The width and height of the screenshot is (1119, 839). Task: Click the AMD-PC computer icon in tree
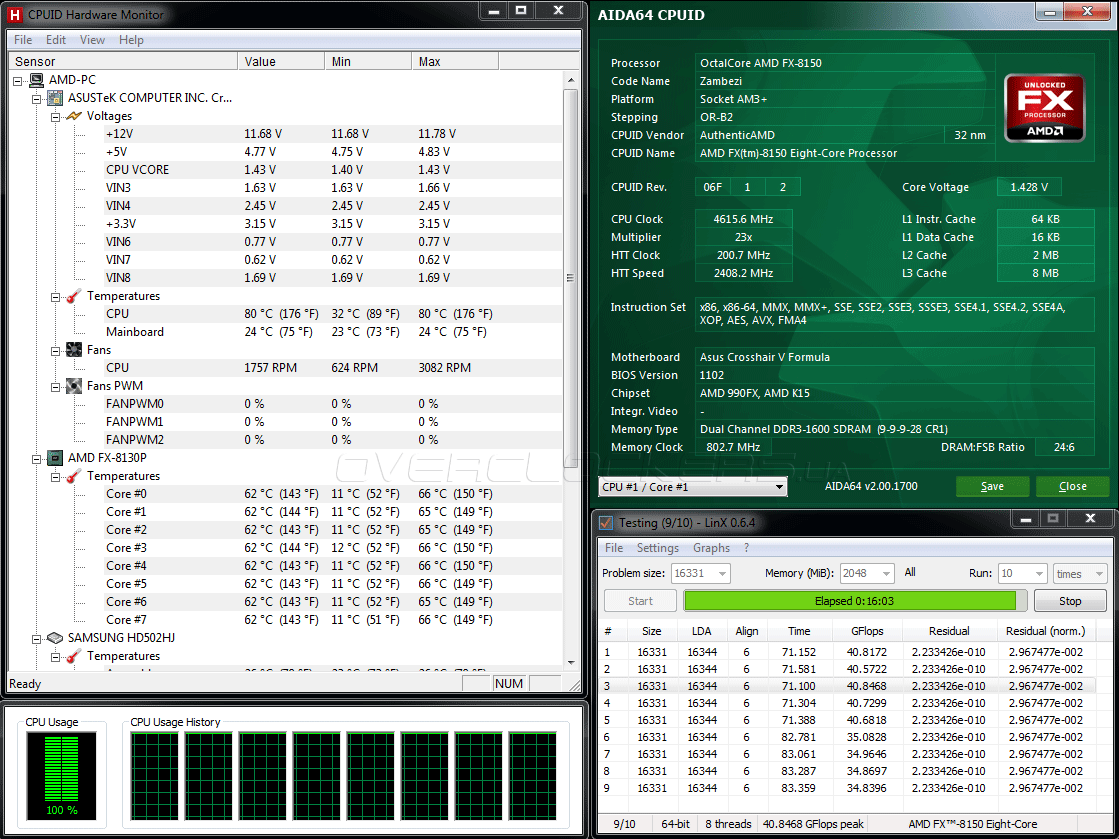click(x=36, y=80)
